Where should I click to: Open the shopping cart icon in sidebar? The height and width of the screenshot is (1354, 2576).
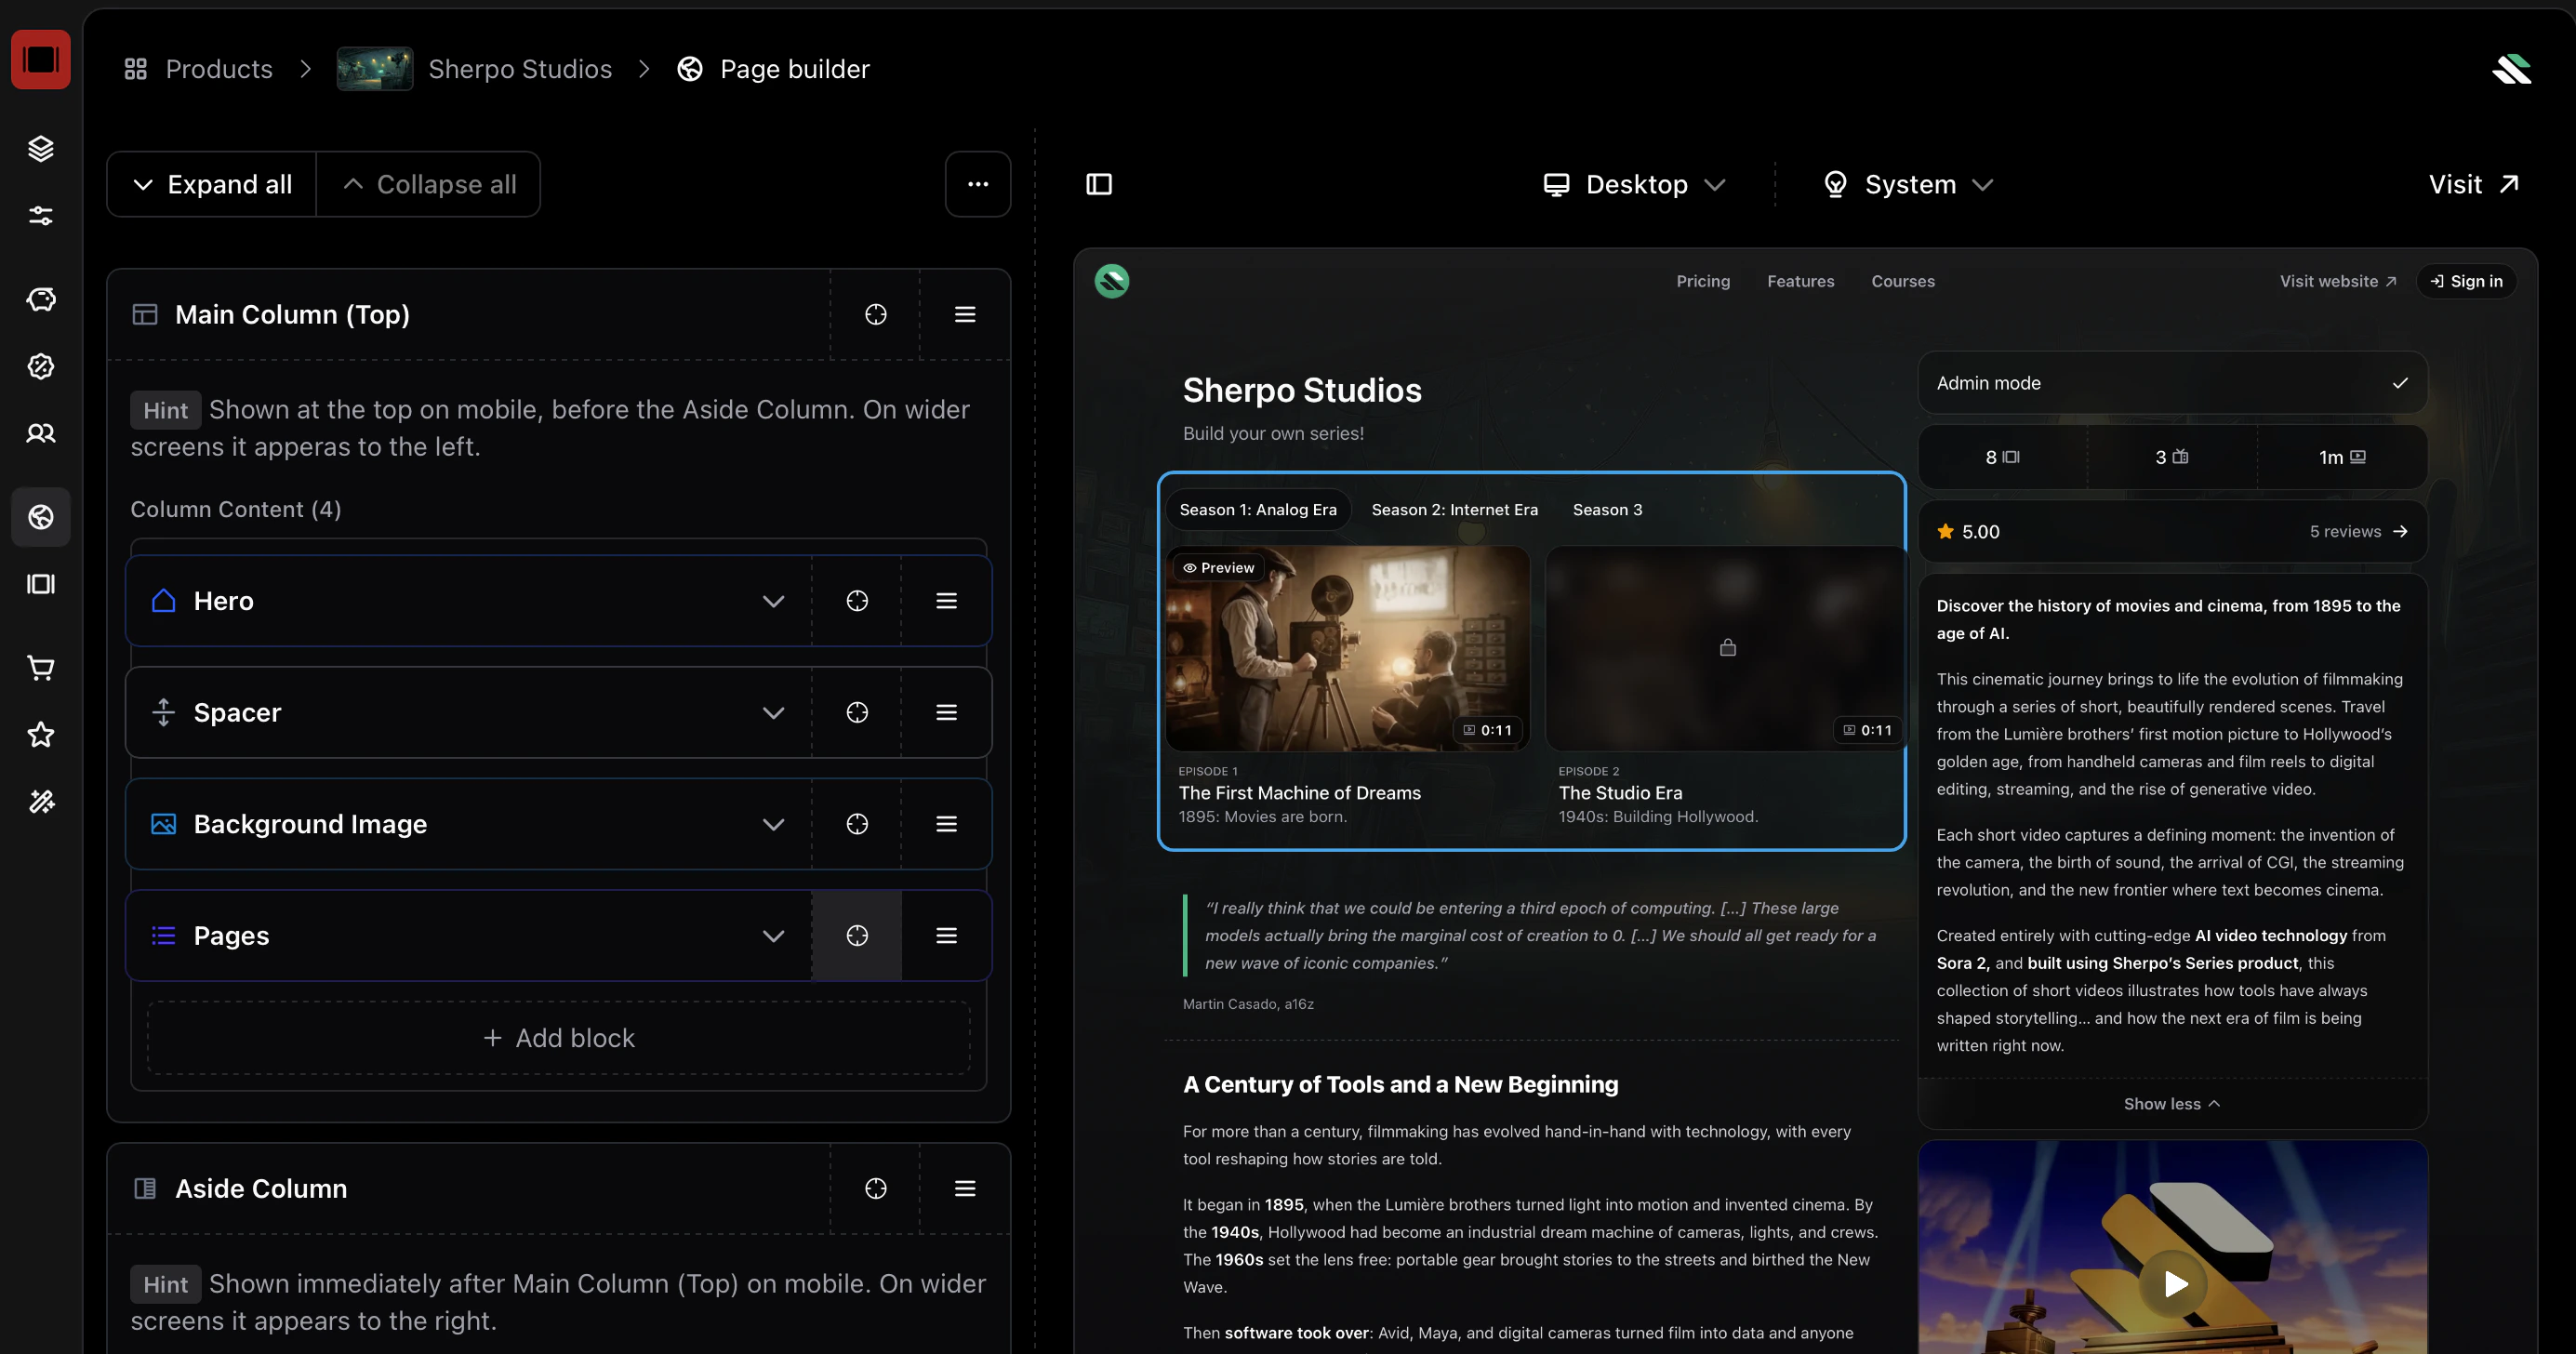41,667
